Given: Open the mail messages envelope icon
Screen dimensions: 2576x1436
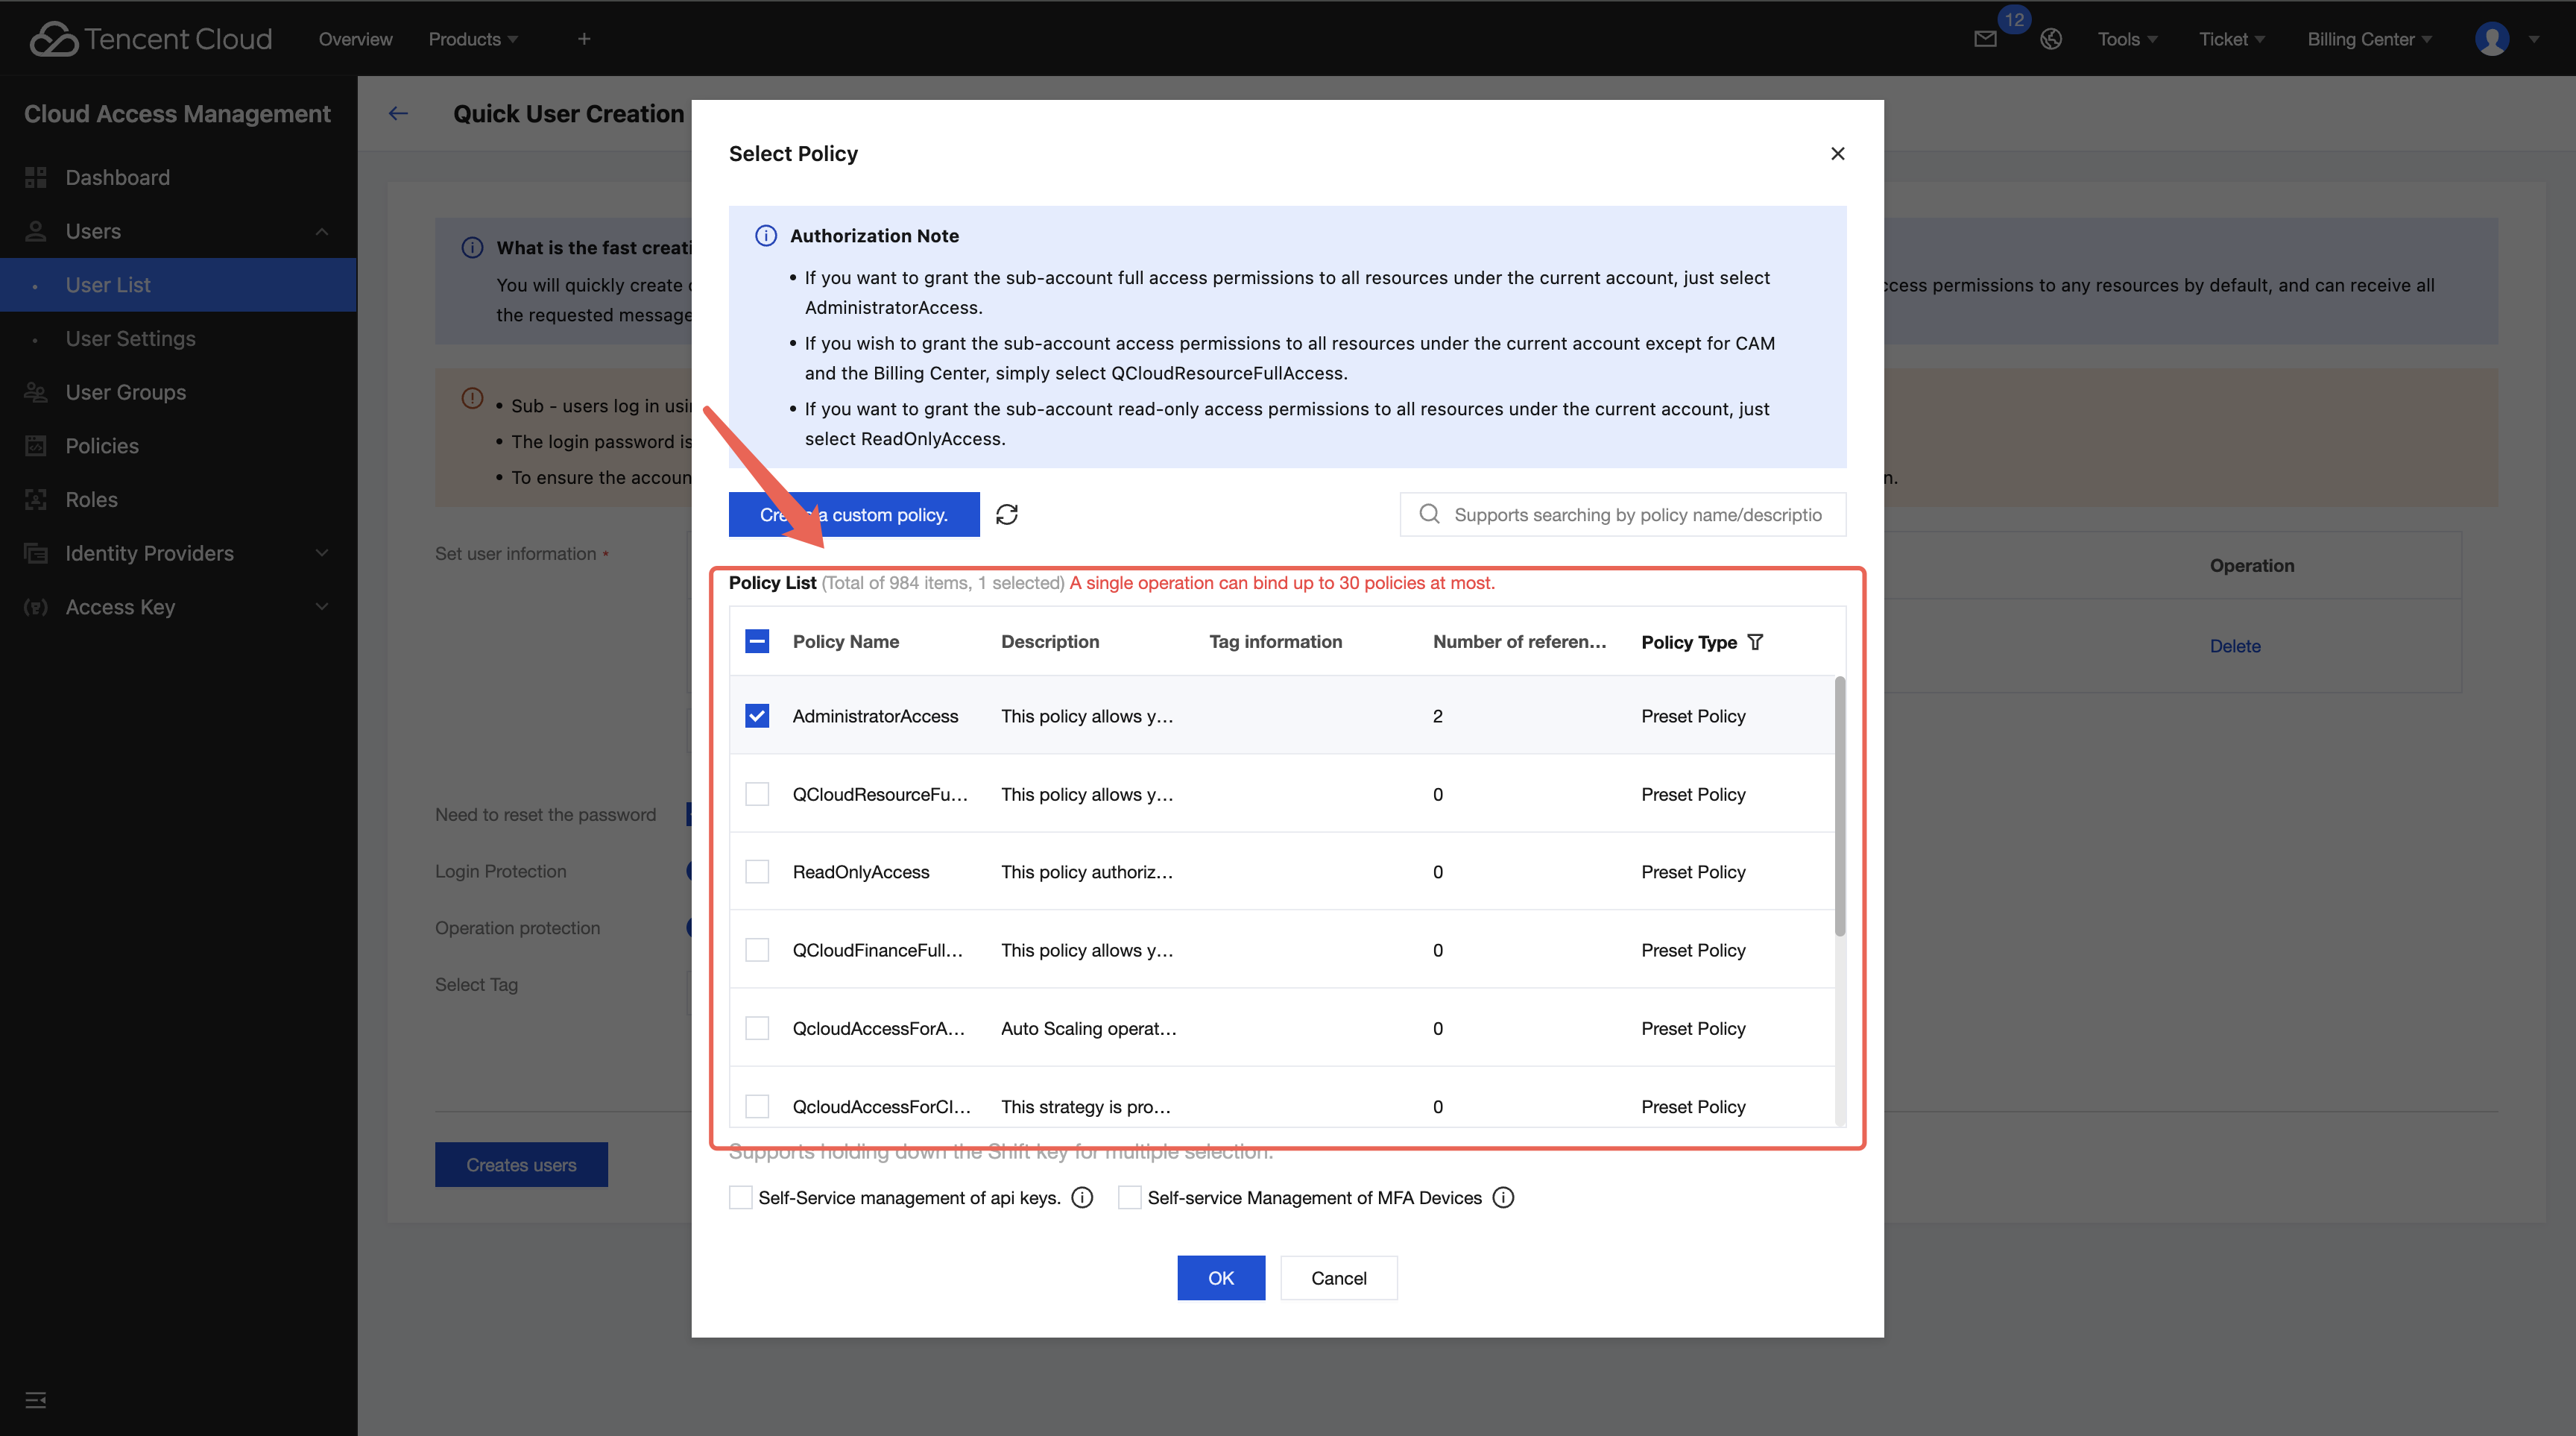Looking at the screenshot, I should pyautogui.click(x=1985, y=39).
